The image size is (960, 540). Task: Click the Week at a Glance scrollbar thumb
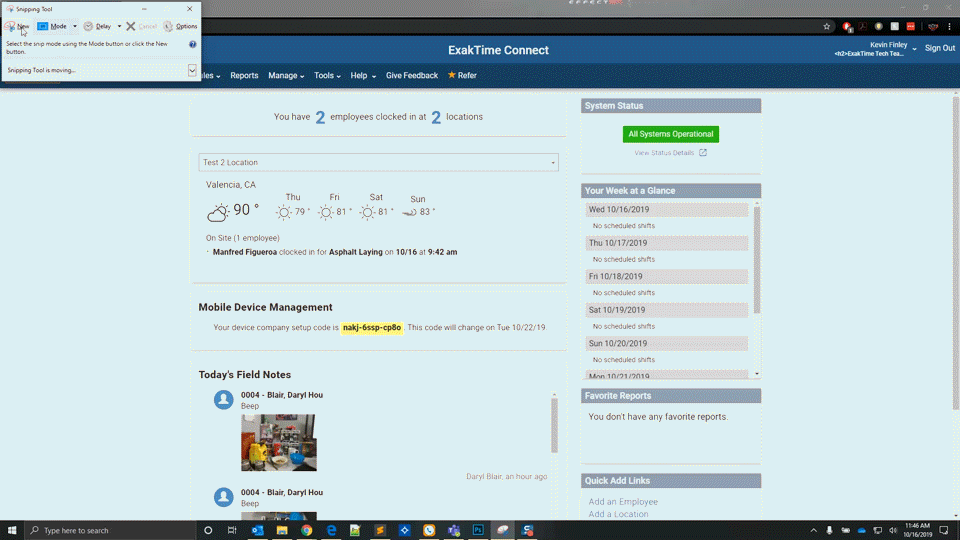point(757,260)
